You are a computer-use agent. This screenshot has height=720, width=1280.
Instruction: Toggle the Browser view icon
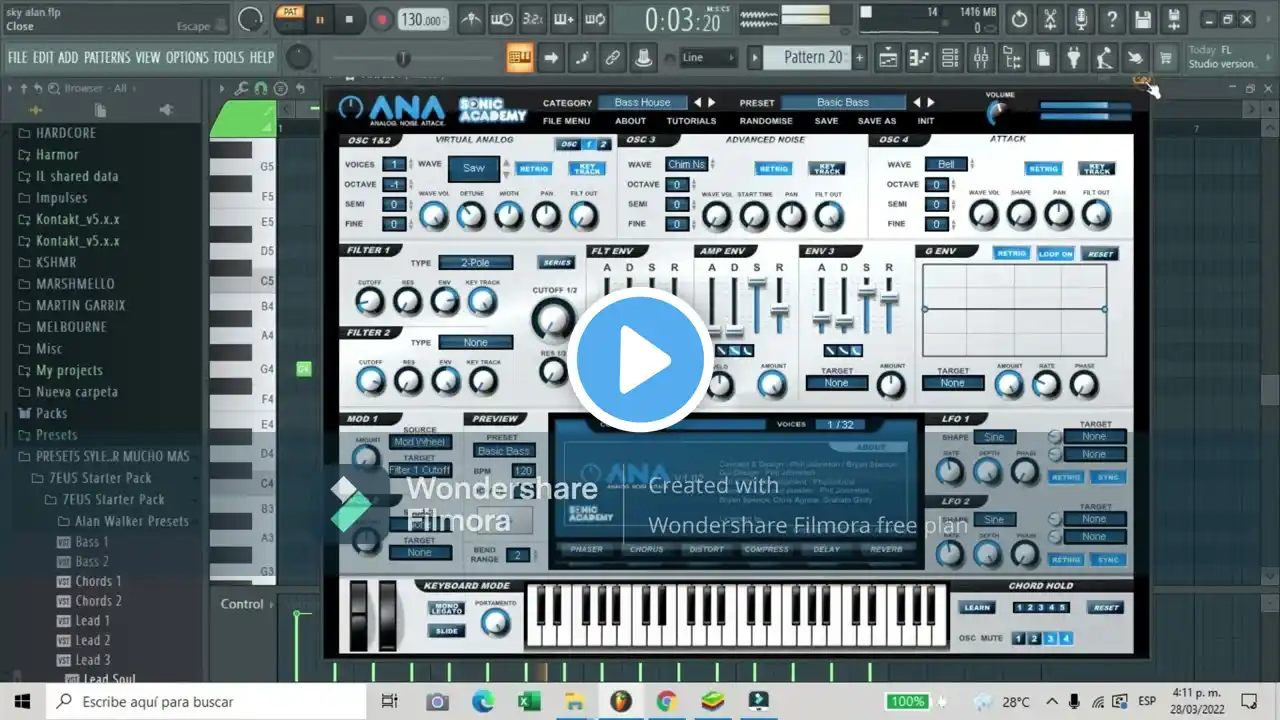1012,58
